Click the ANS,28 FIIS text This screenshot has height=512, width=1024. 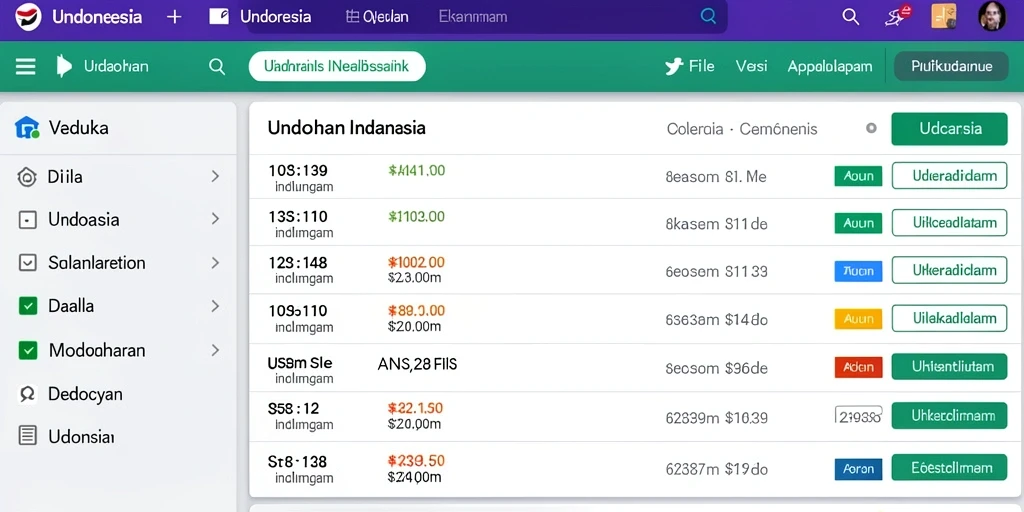click(417, 364)
